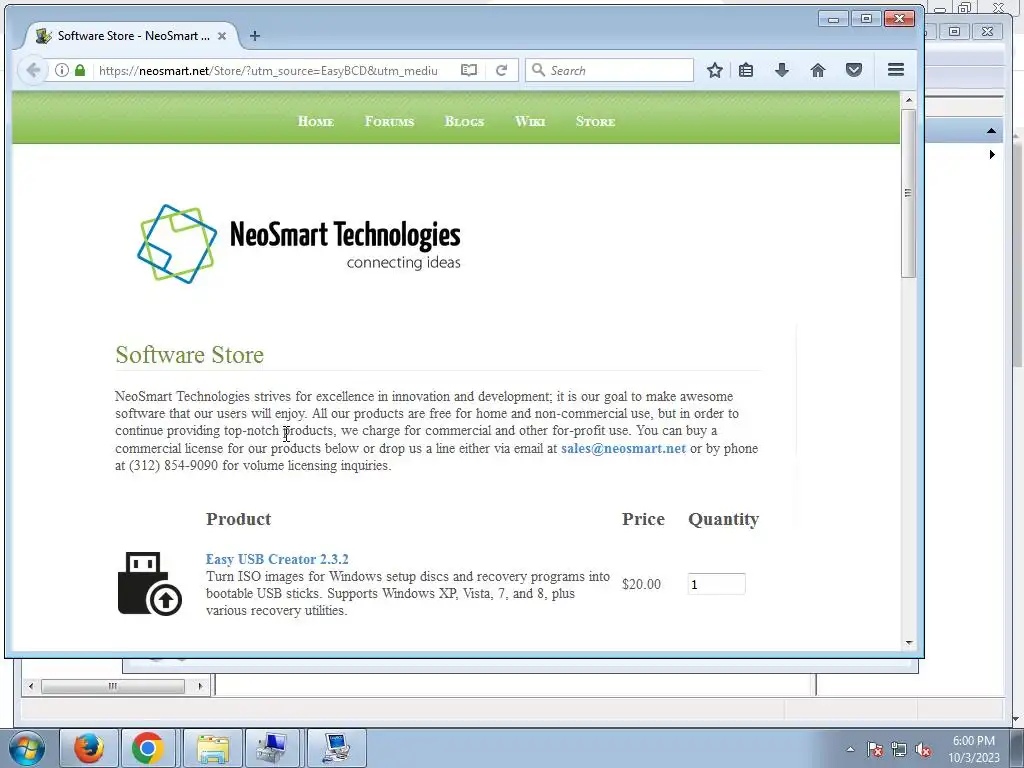
Task: Click background window horizontal scrollbar thumb
Action: pos(113,686)
